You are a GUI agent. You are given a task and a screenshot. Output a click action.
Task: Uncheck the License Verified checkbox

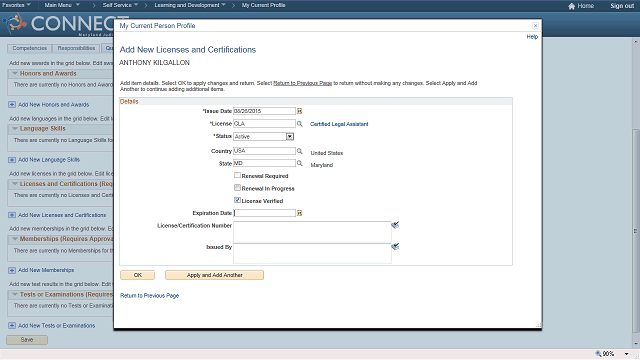pos(237,200)
